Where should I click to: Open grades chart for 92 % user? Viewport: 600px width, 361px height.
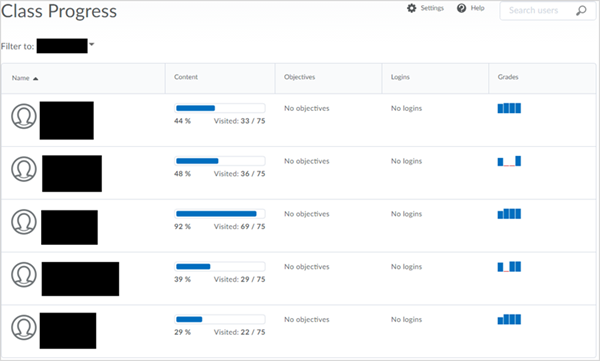[509, 214]
